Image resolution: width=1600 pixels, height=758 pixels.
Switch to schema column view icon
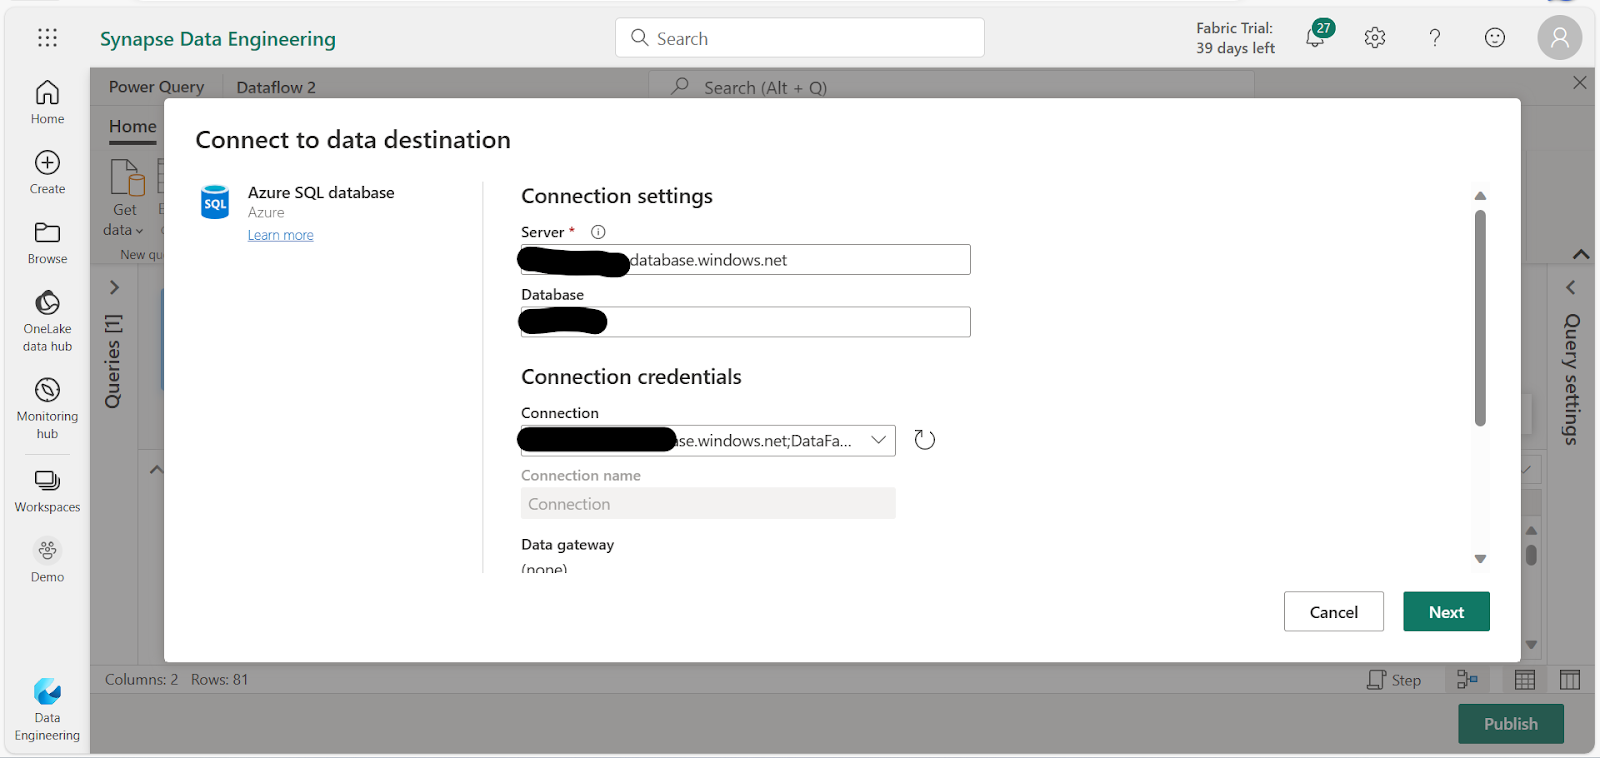[1570, 680]
